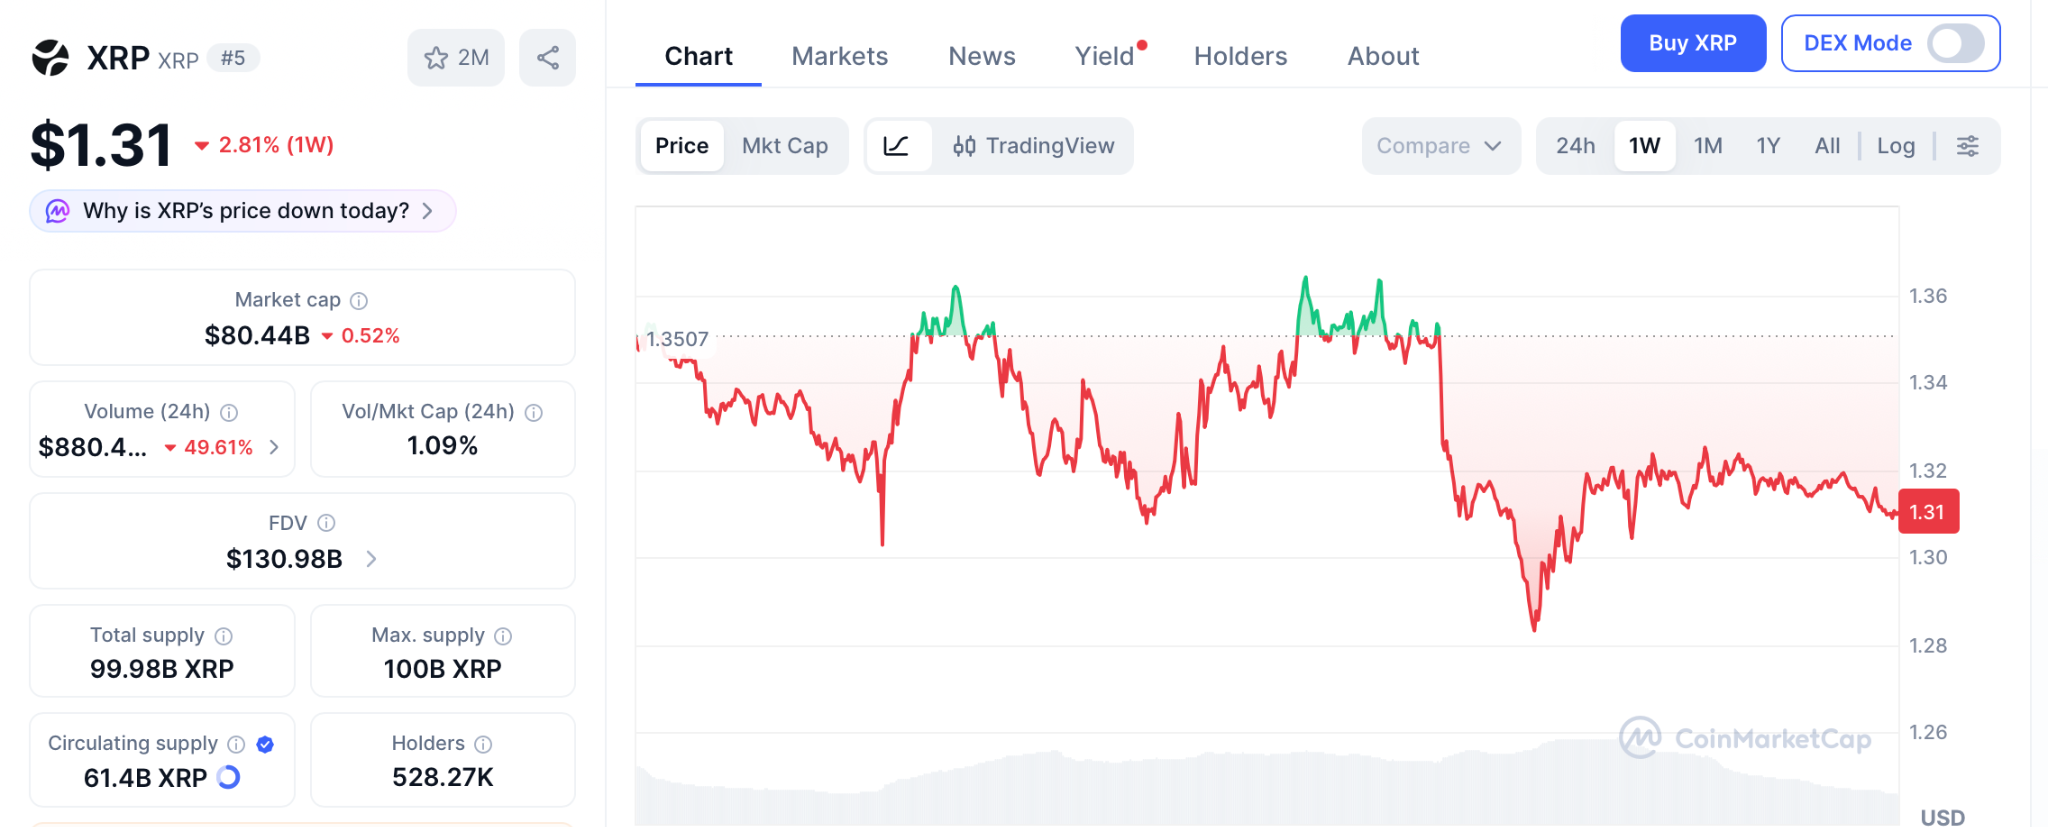This screenshot has height=827, width=2048.
Task: Switch chart view to Mkt Cap
Action: [785, 146]
